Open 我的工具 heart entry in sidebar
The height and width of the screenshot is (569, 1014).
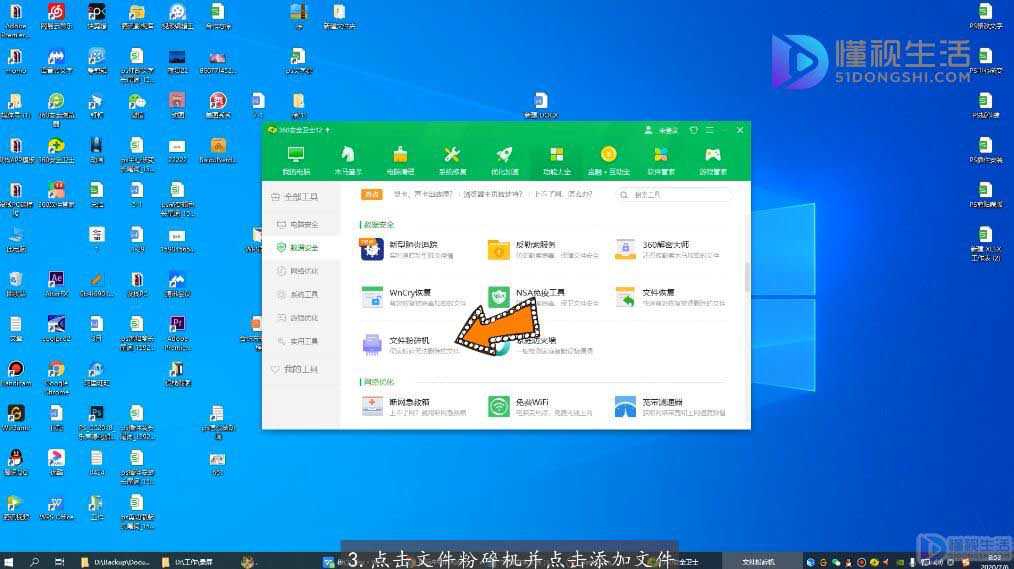click(x=301, y=369)
